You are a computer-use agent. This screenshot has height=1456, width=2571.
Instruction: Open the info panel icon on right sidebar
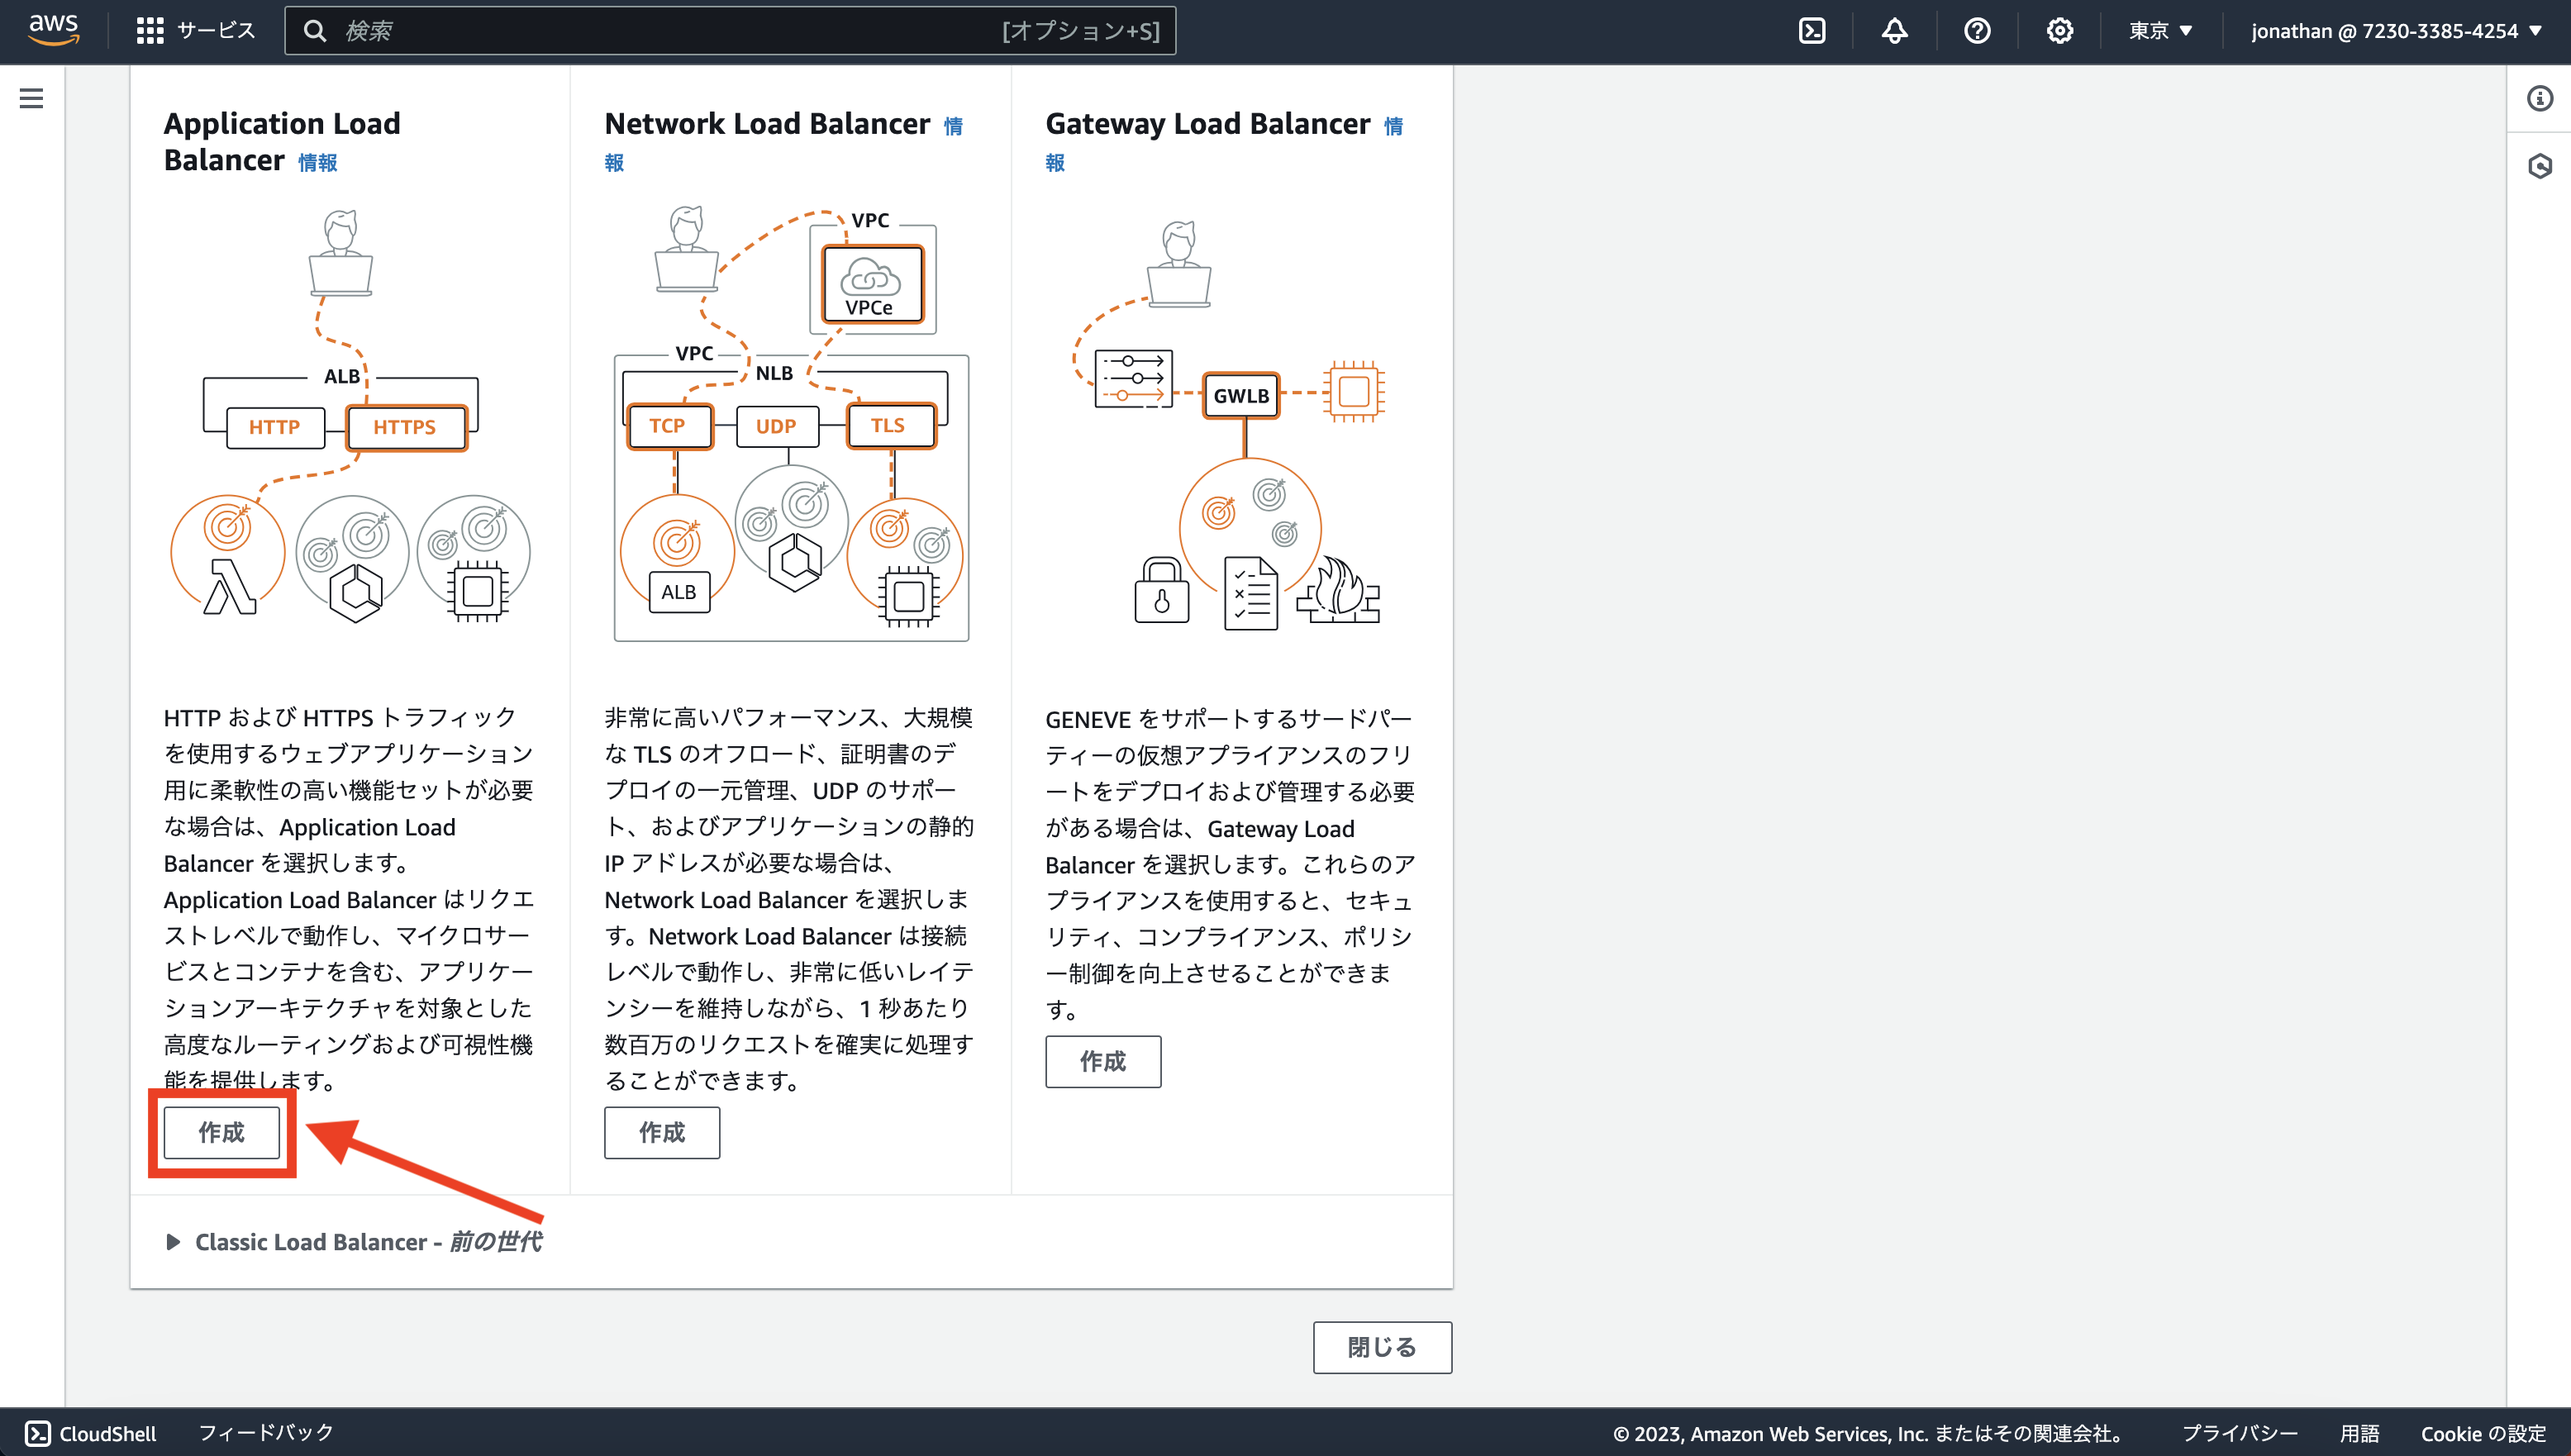[2541, 98]
